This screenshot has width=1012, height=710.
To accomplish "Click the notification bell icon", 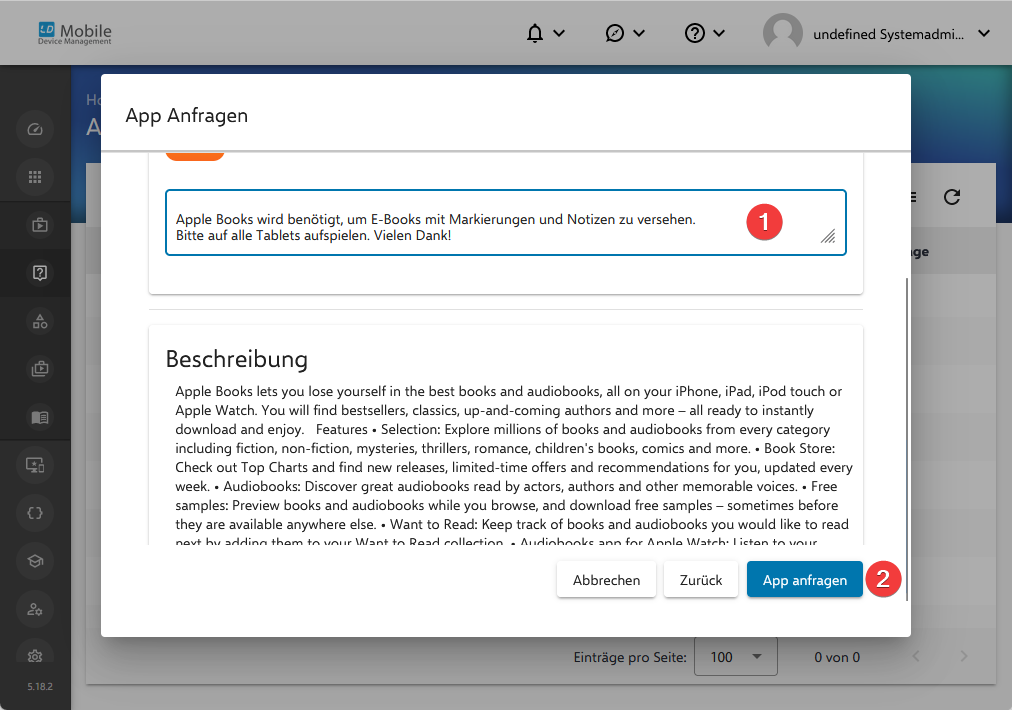I will (534, 33).
